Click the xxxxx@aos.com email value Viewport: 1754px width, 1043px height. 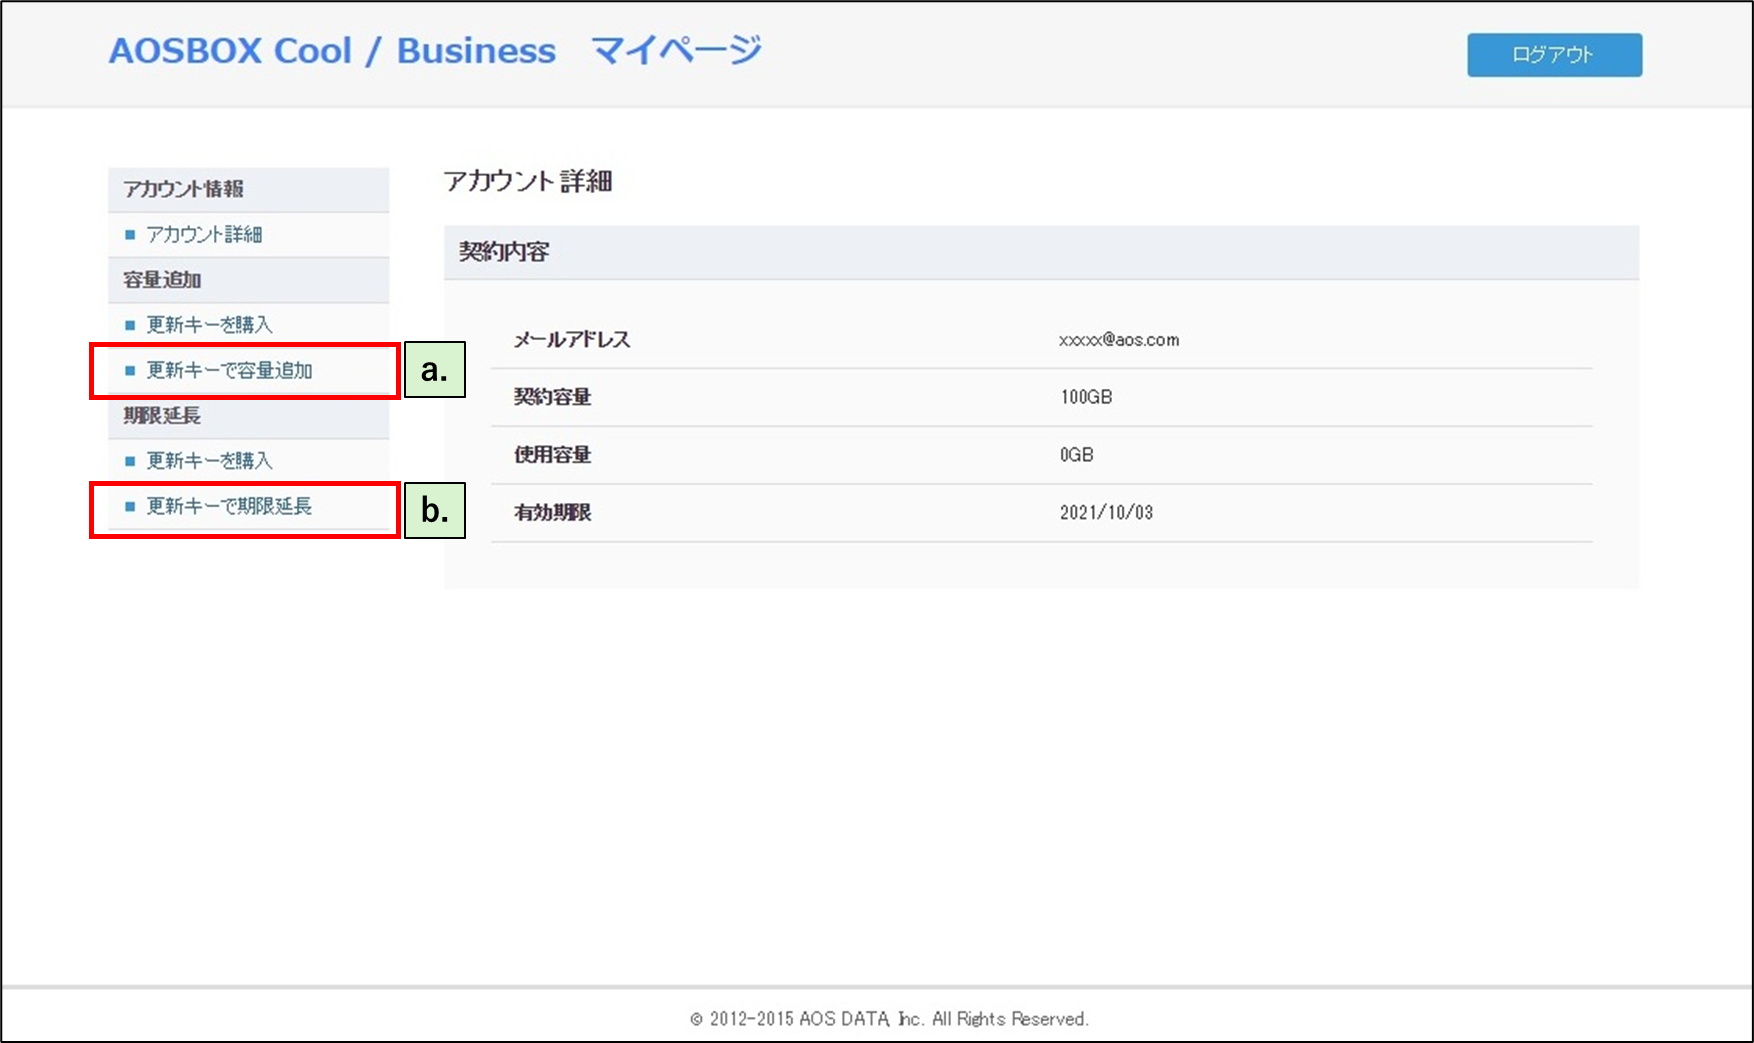(x=1119, y=340)
